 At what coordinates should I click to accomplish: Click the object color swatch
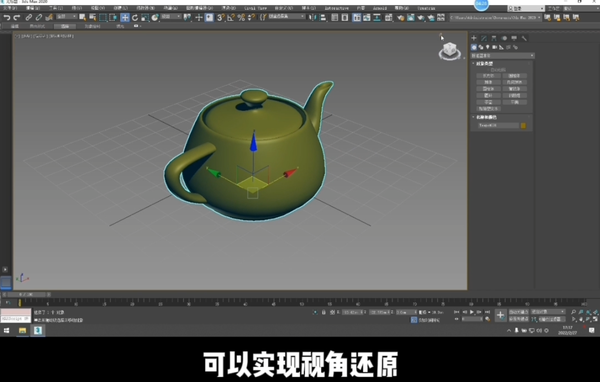523,126
